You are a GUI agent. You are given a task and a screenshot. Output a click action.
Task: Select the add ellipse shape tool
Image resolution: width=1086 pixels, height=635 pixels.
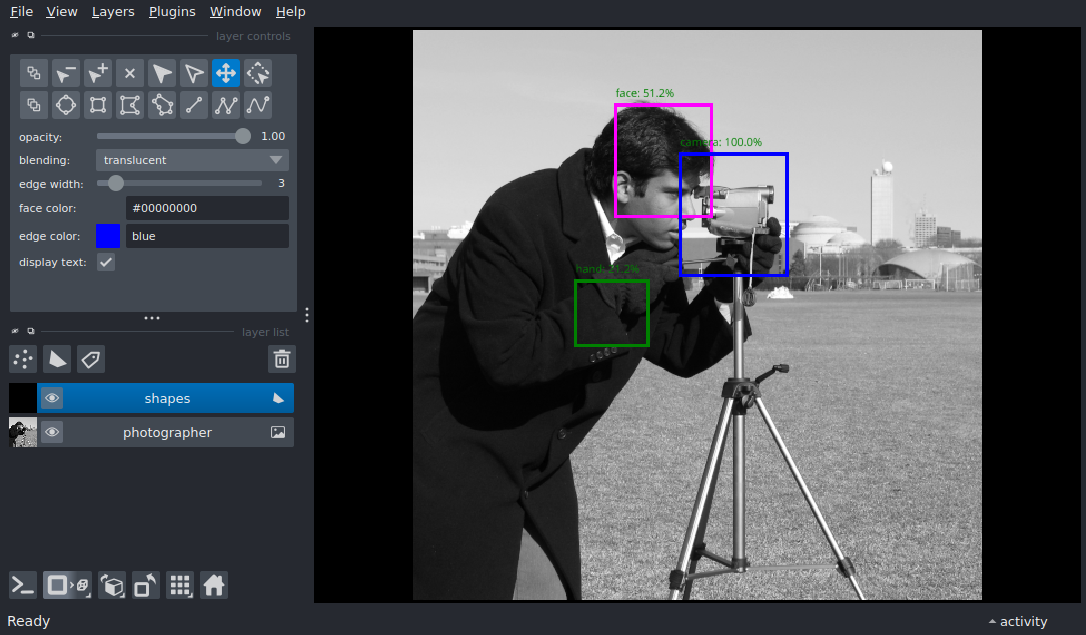(x=66, y=105)
